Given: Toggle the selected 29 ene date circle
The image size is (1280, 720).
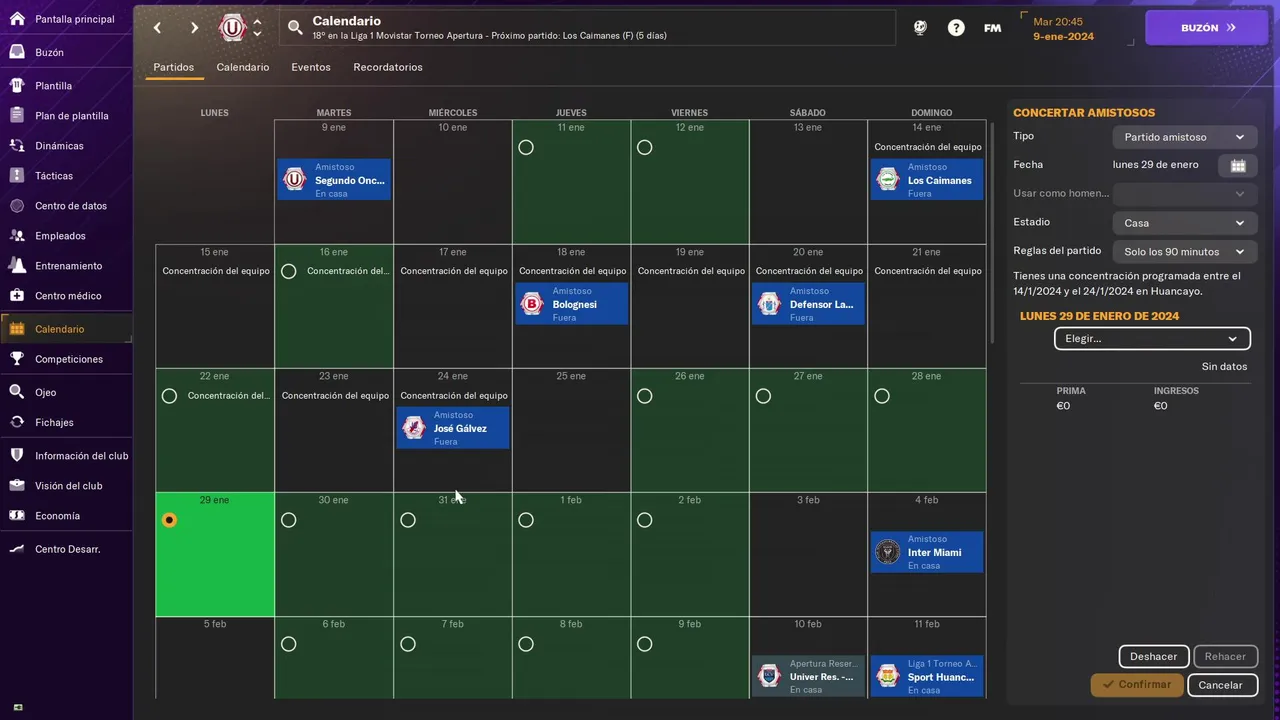Looking at the screenshot, I should 169,520.
